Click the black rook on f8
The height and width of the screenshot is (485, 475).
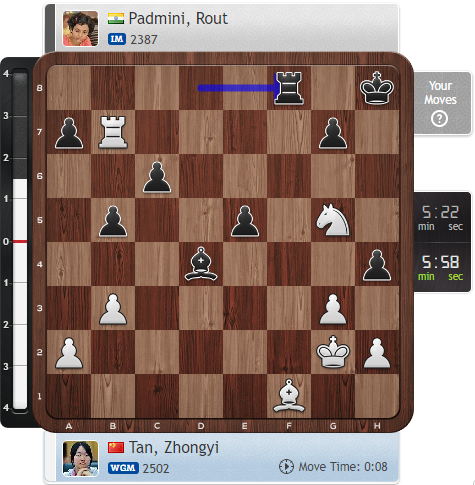pos(289,88)
